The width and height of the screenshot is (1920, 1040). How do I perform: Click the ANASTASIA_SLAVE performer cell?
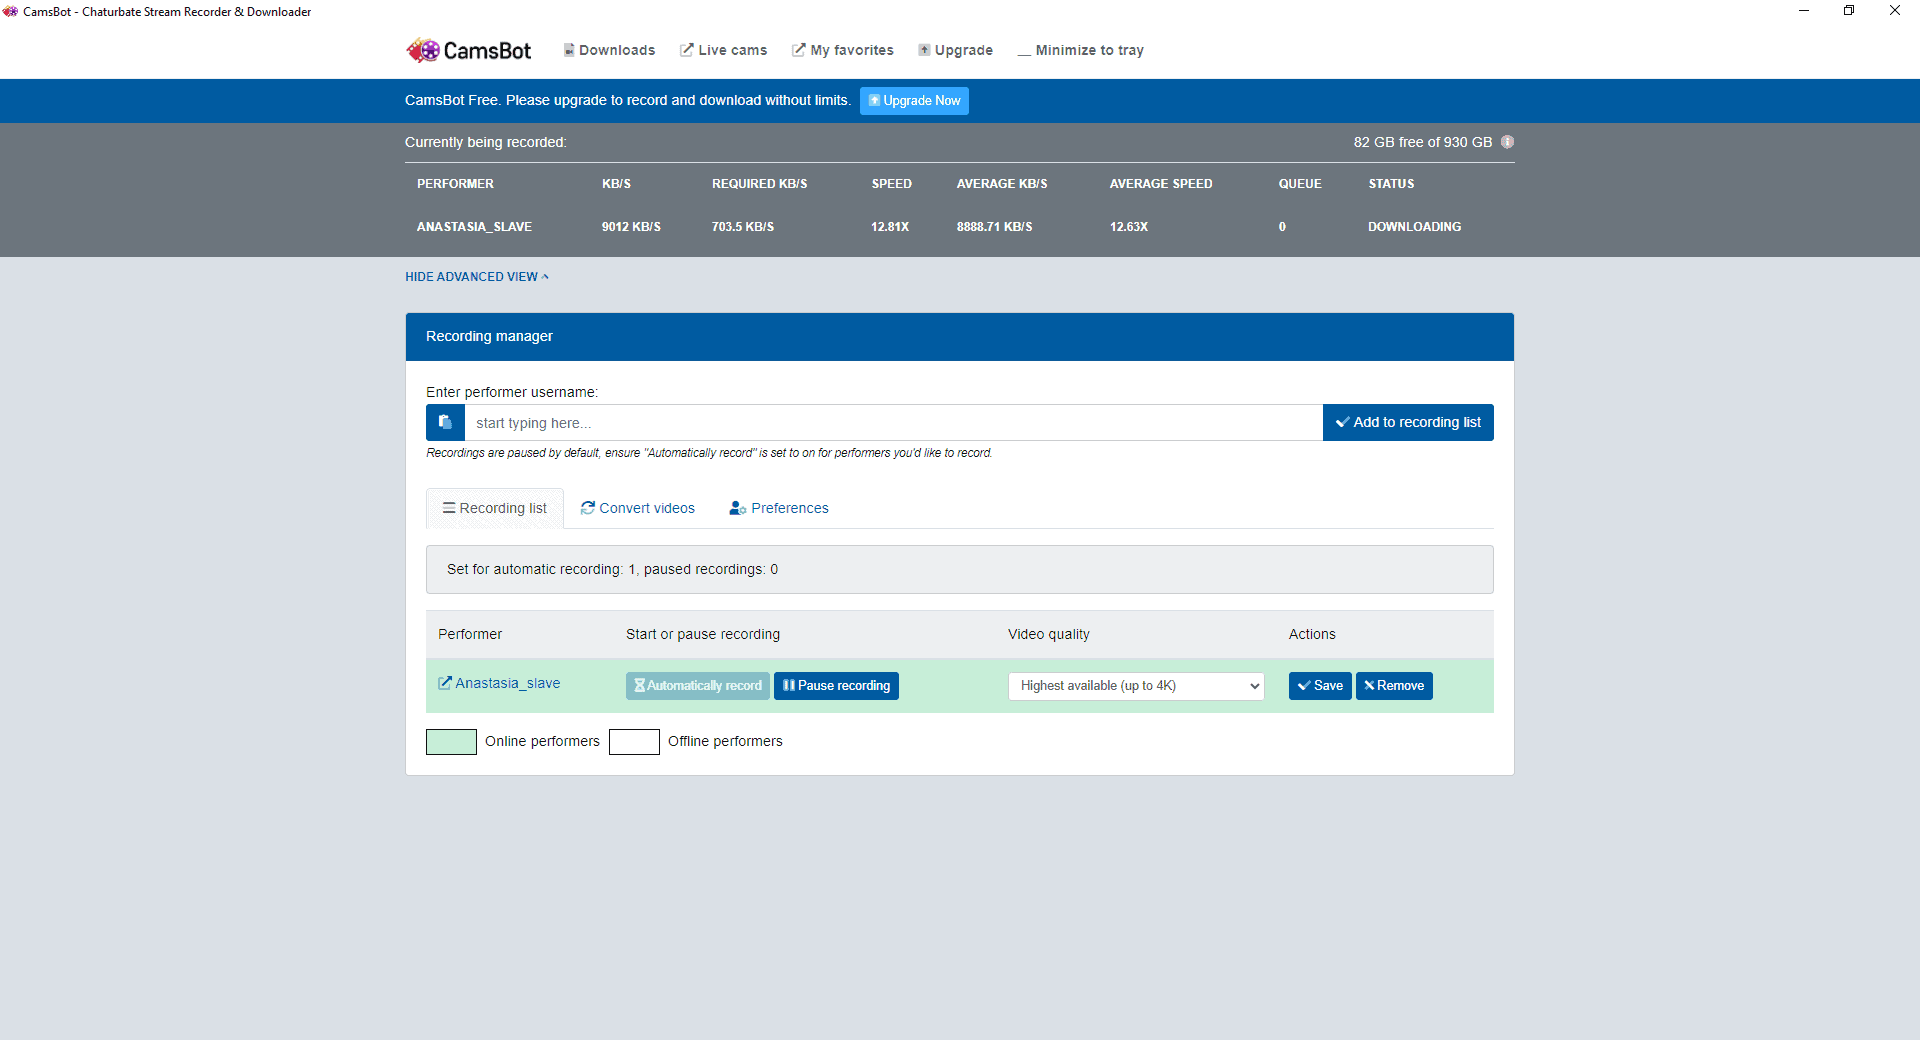(474, 227)
